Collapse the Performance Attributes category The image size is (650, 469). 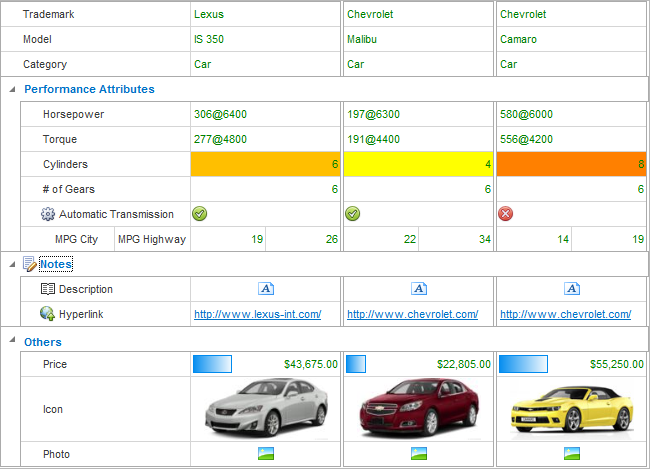(12, 89)
